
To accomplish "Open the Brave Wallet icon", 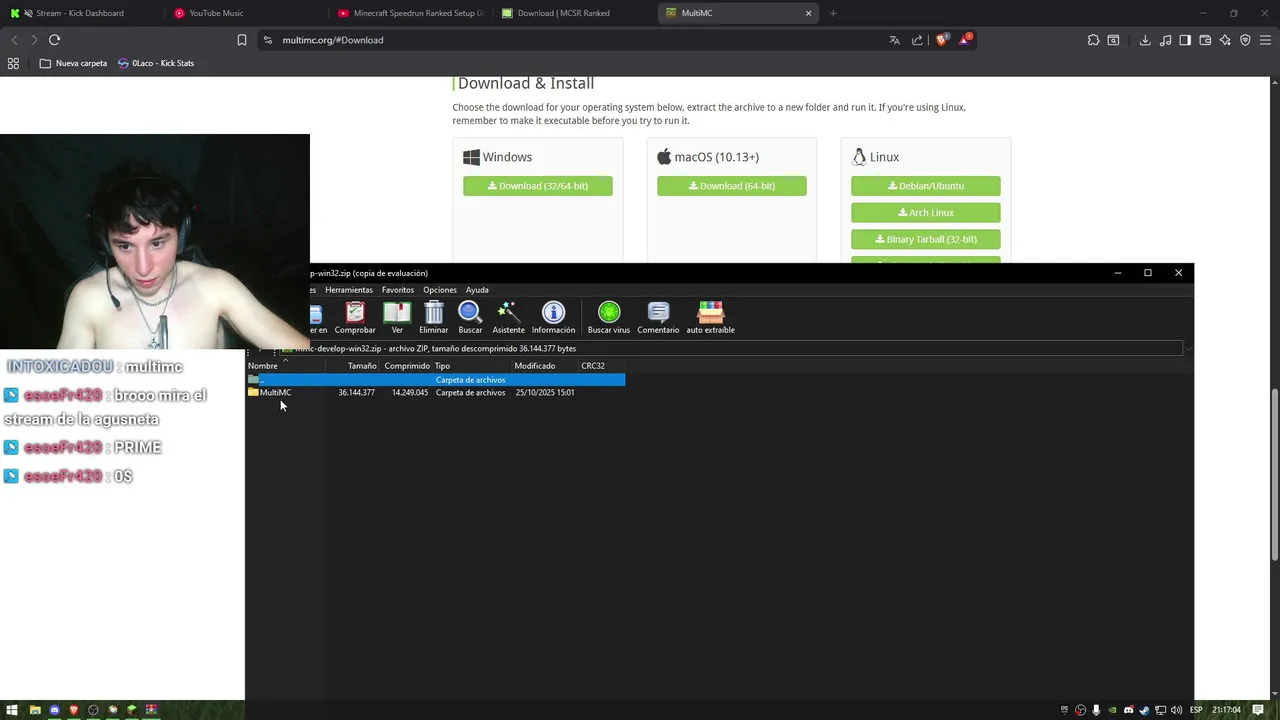I will pyautogui.click(x=1205, y=40).
